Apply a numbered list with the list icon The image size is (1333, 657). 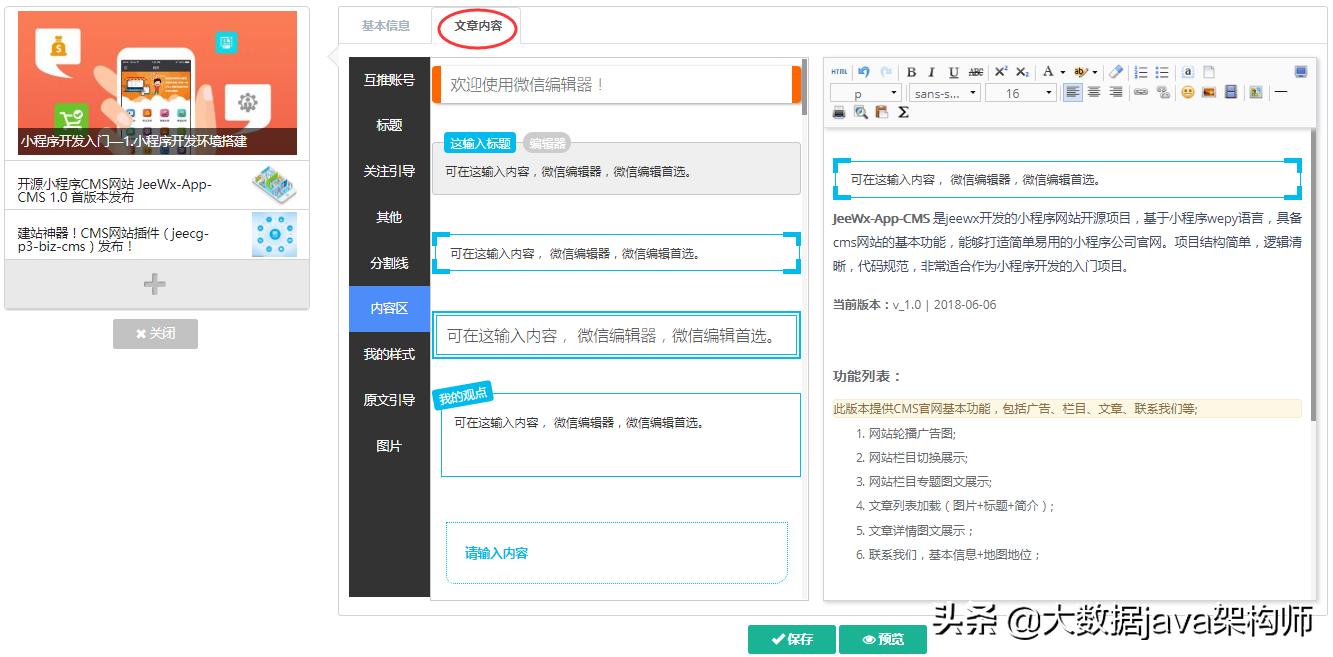pos(1140,71)
